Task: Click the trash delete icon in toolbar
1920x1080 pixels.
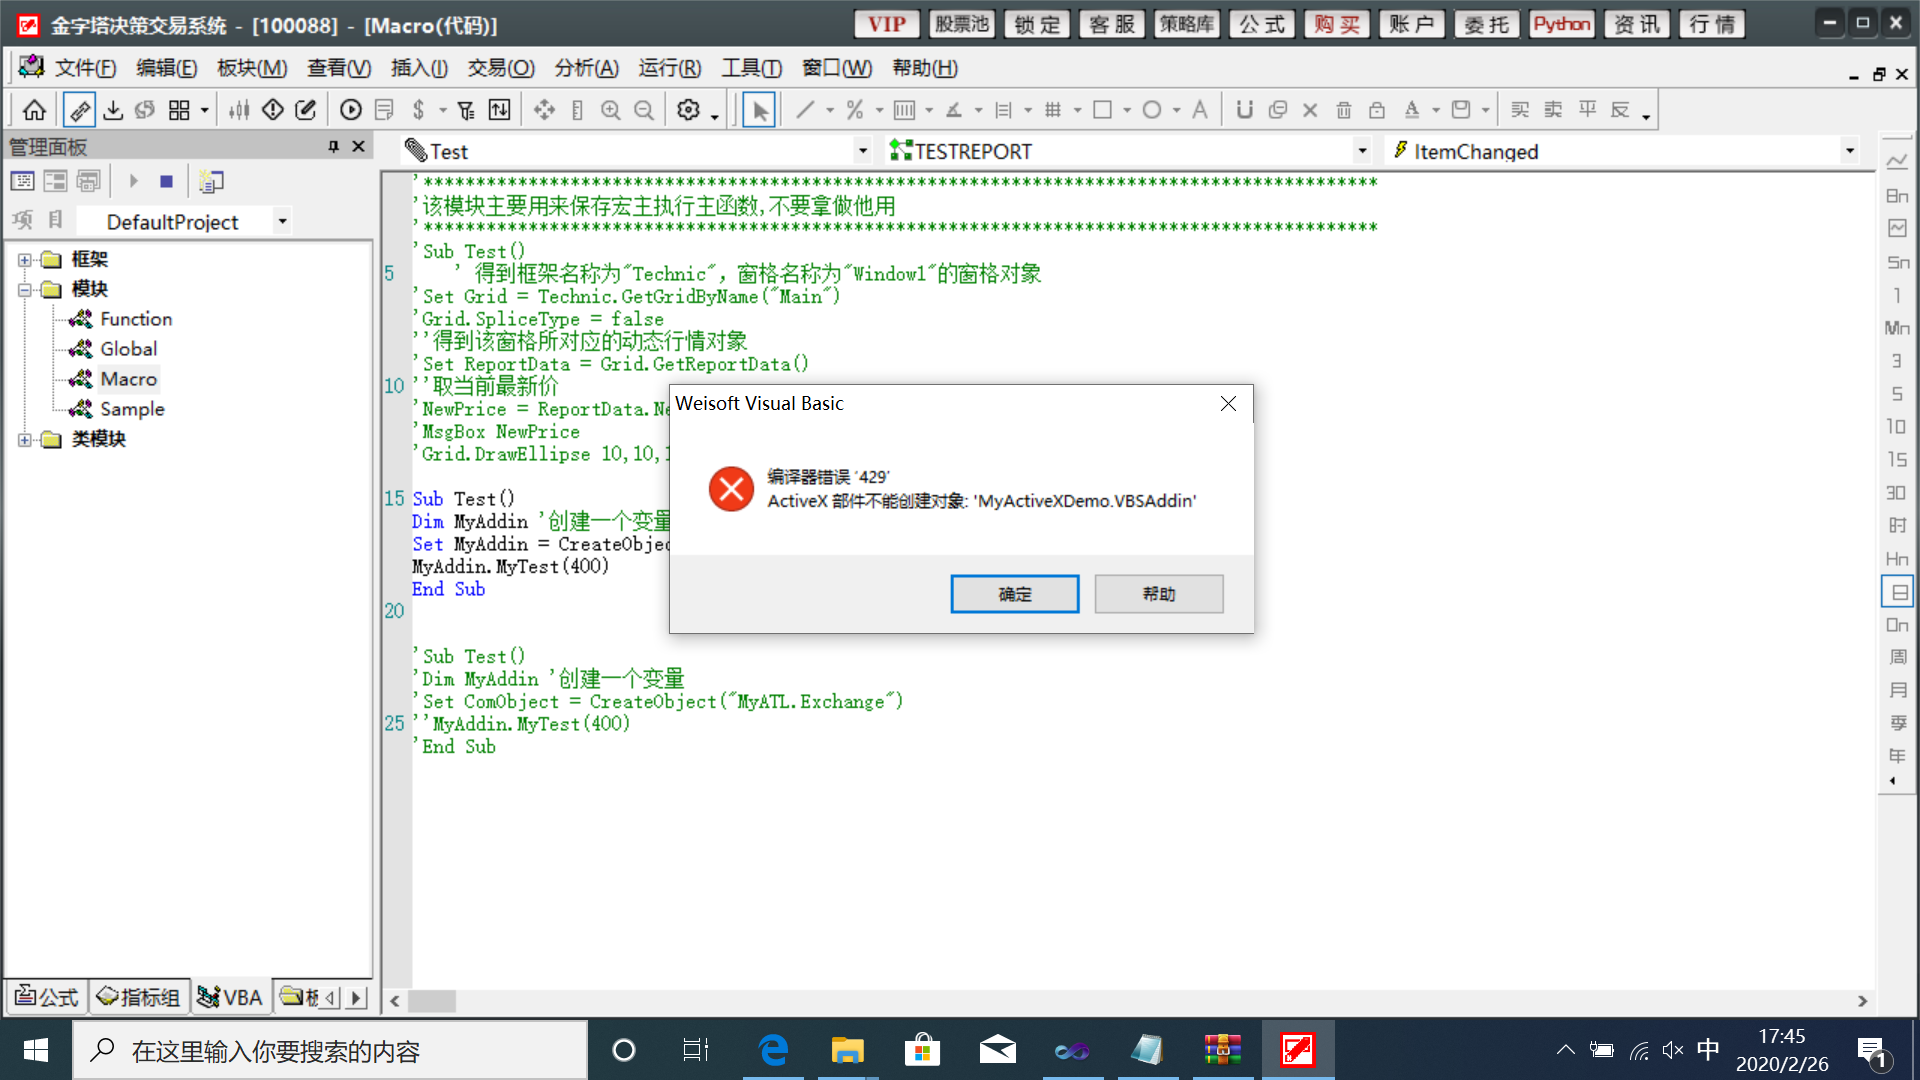Action: pos(1344,110)
